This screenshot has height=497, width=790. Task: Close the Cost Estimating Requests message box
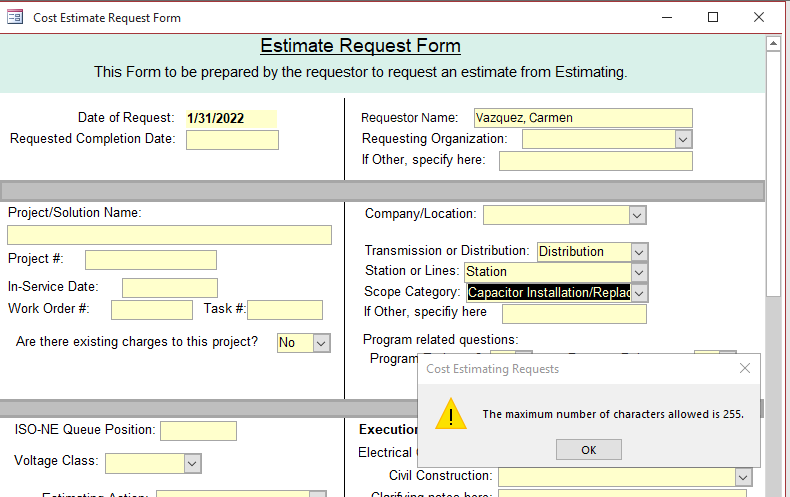(744, 369)
